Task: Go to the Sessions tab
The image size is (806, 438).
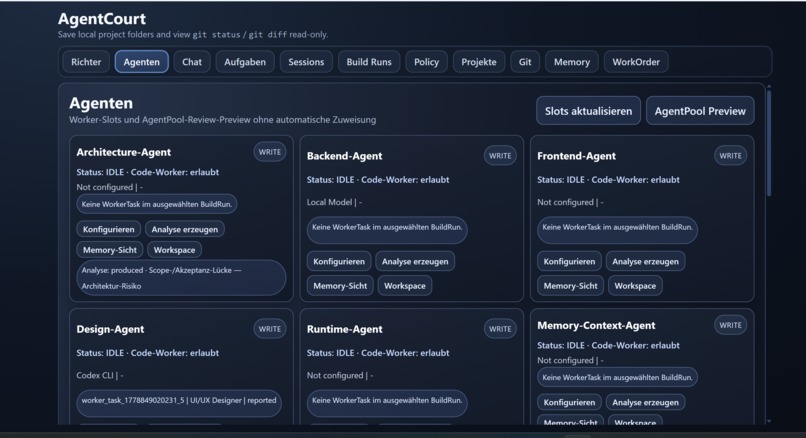Action: [x=306, y=62]
